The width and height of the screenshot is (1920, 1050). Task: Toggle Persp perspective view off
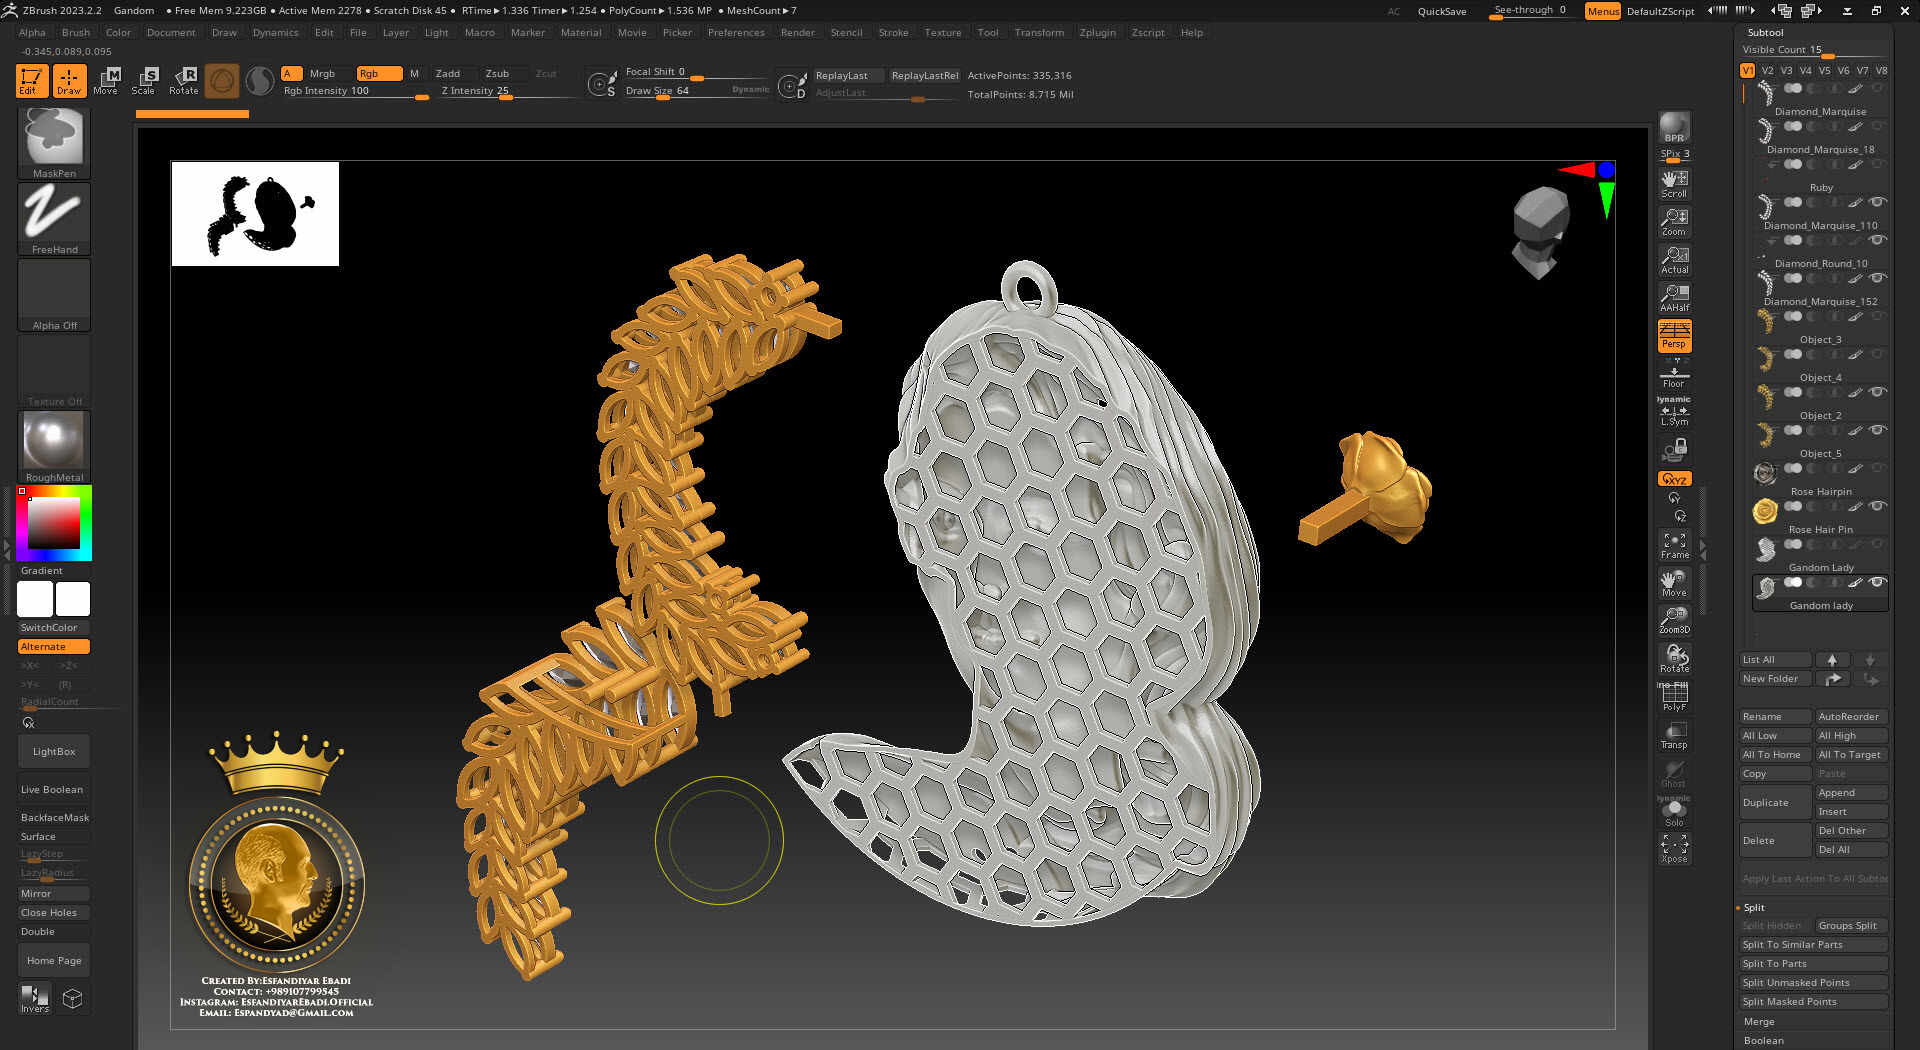click(1674, 335)
